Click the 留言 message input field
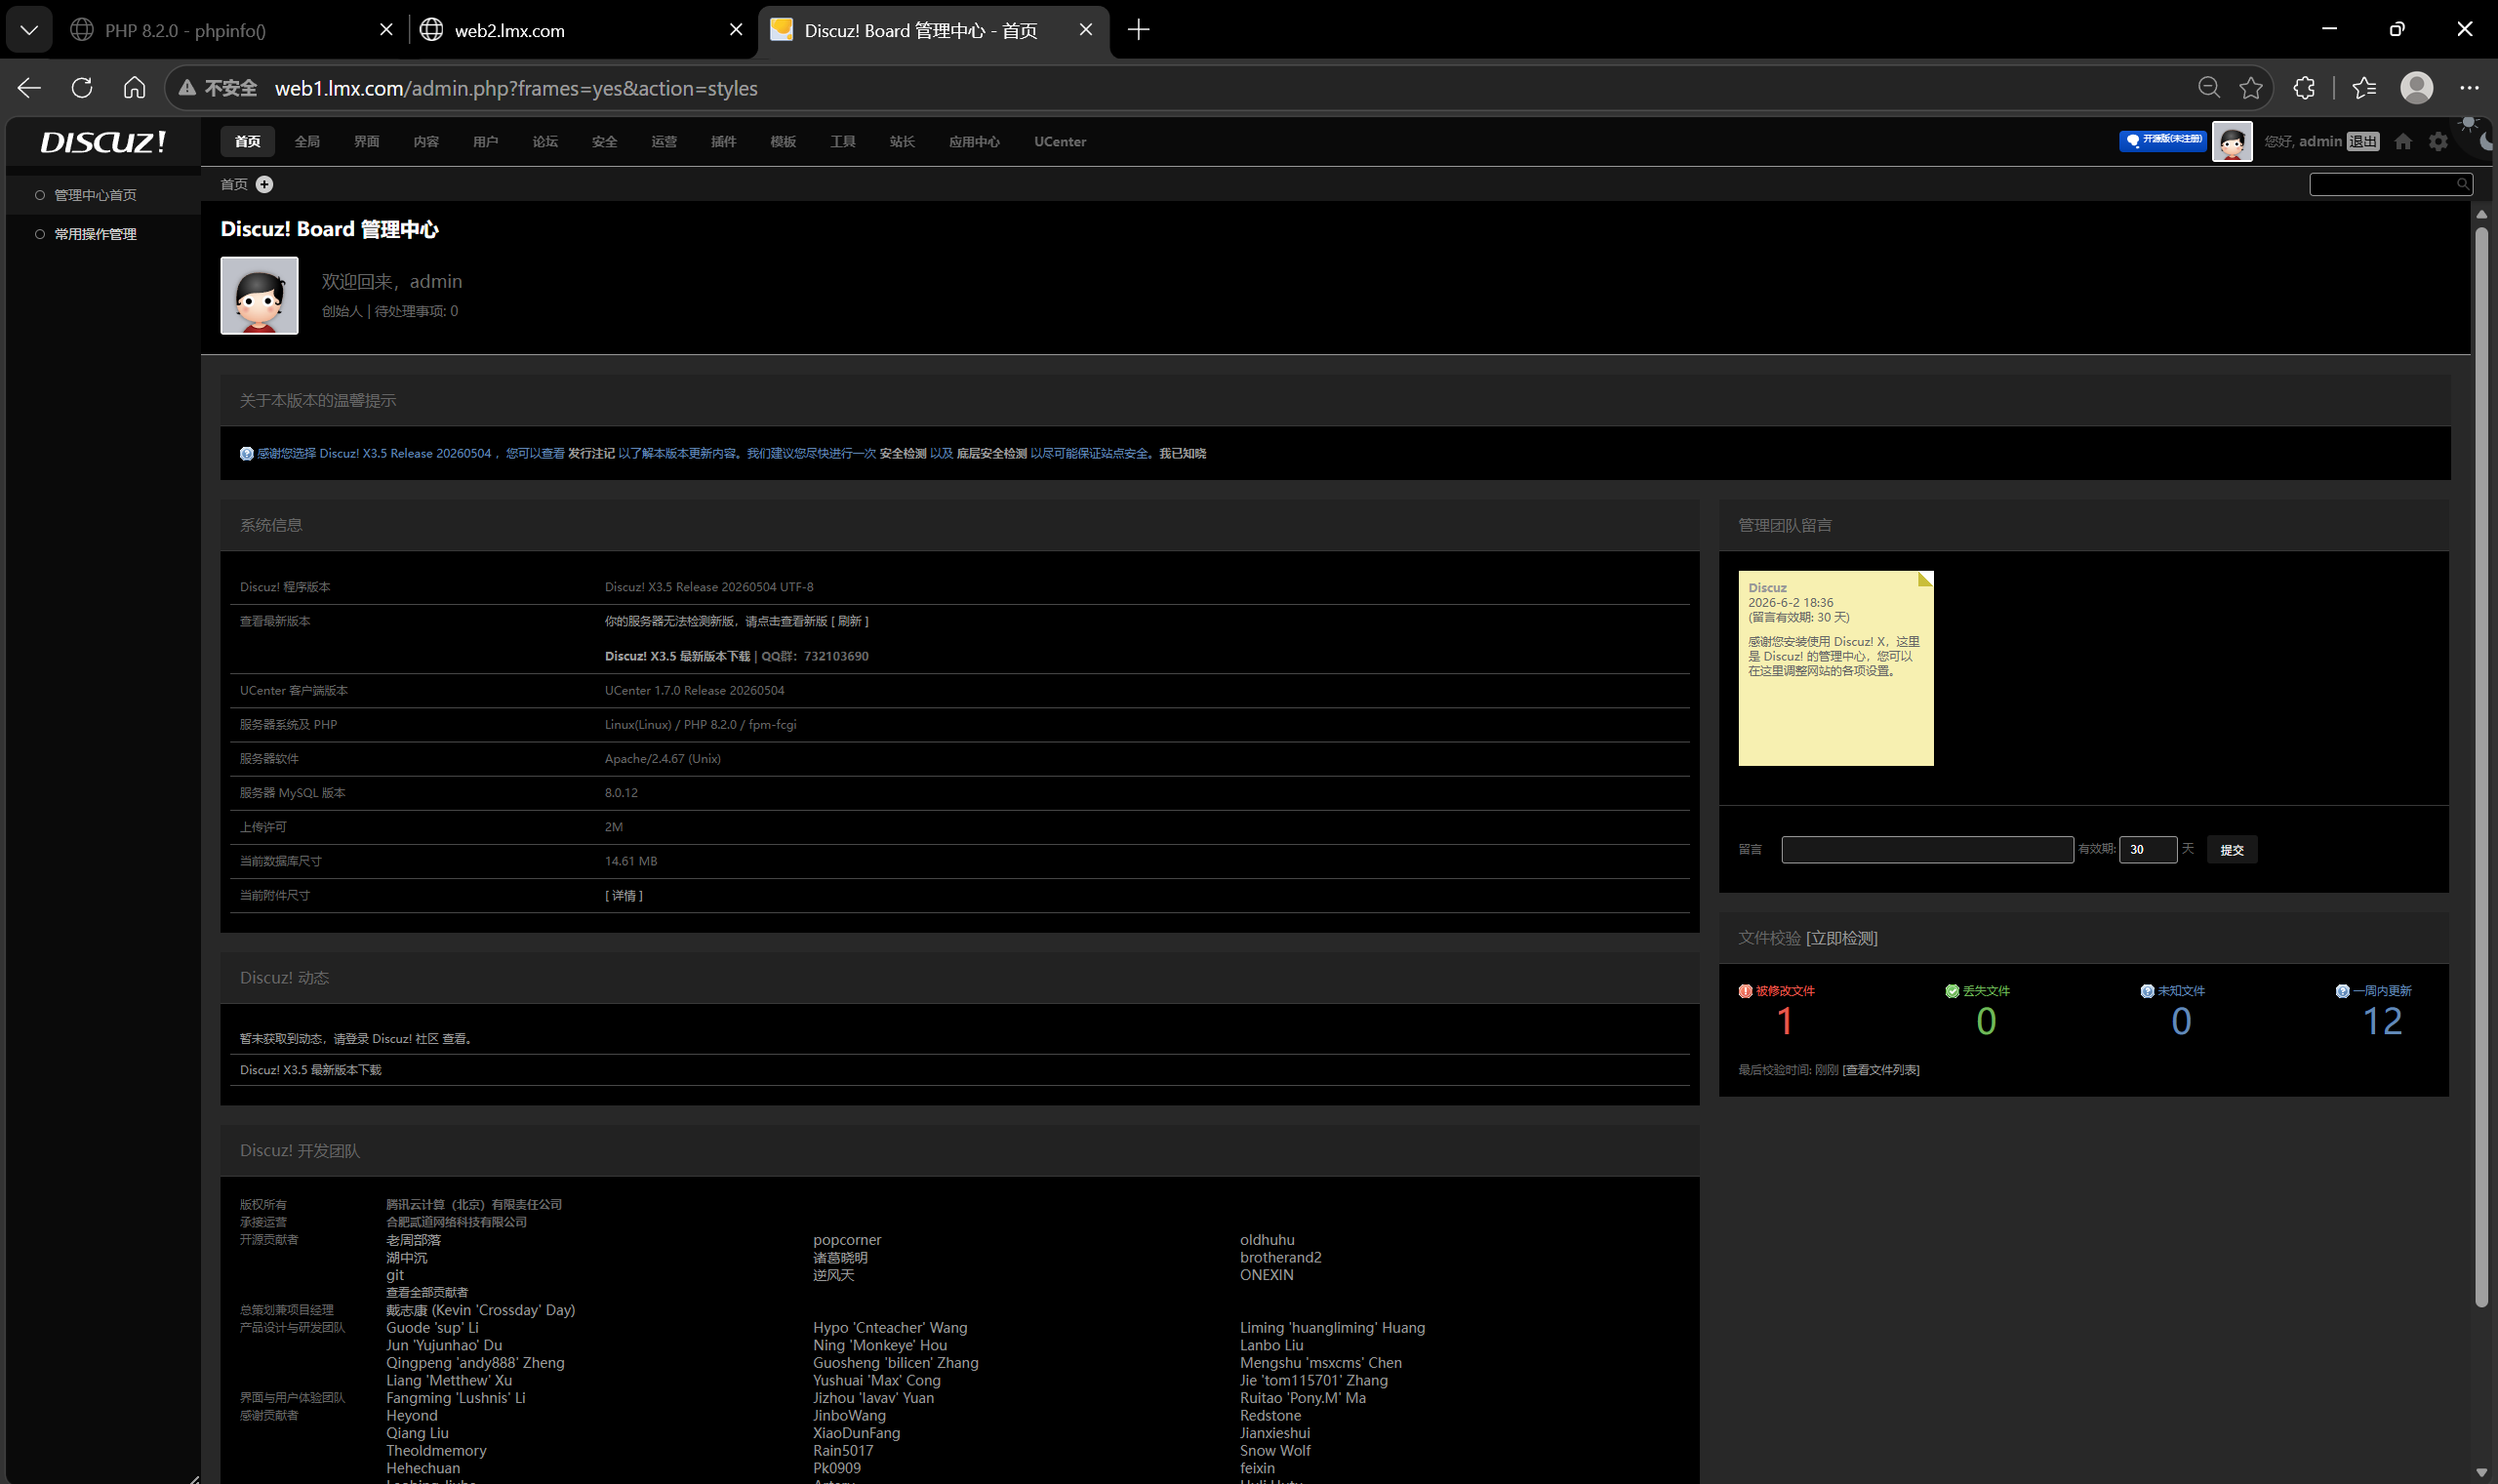This screenshot has width=2498, height=1484. (1927, 849)
